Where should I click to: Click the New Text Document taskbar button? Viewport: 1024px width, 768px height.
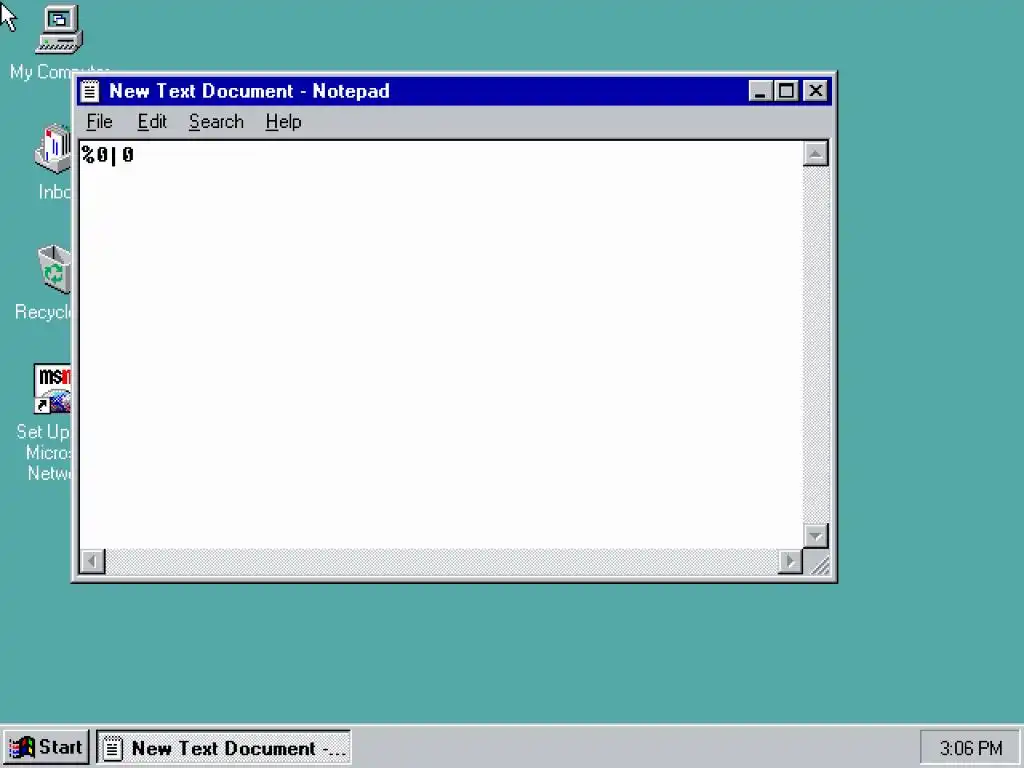[224, 747]
